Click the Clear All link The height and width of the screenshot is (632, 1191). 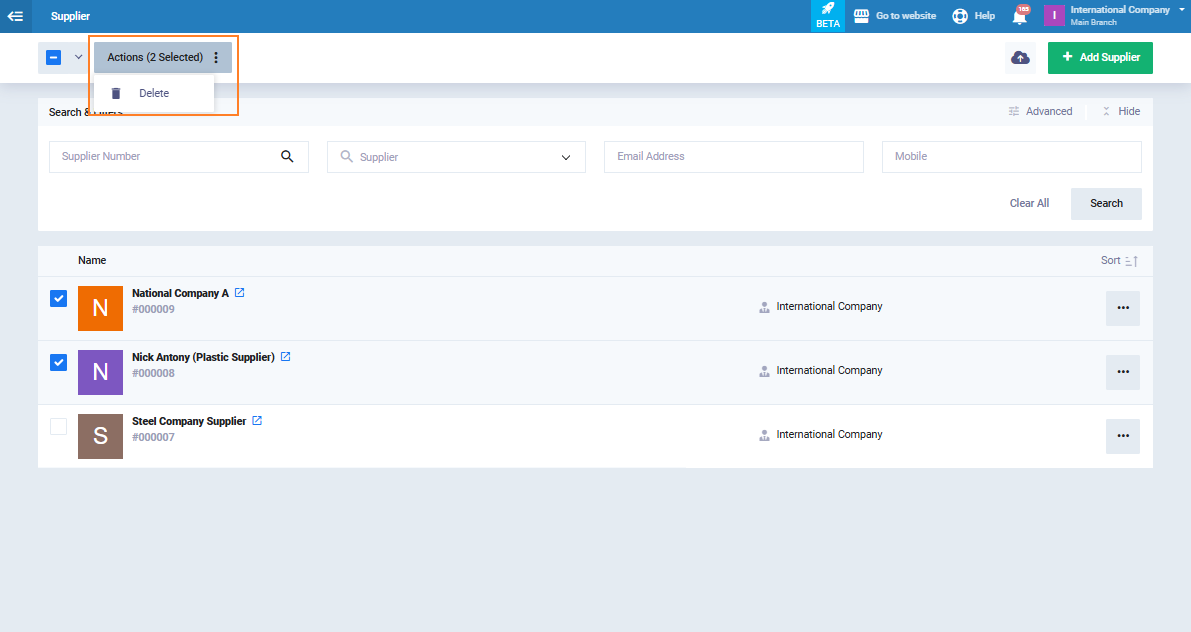point(1029,204)
